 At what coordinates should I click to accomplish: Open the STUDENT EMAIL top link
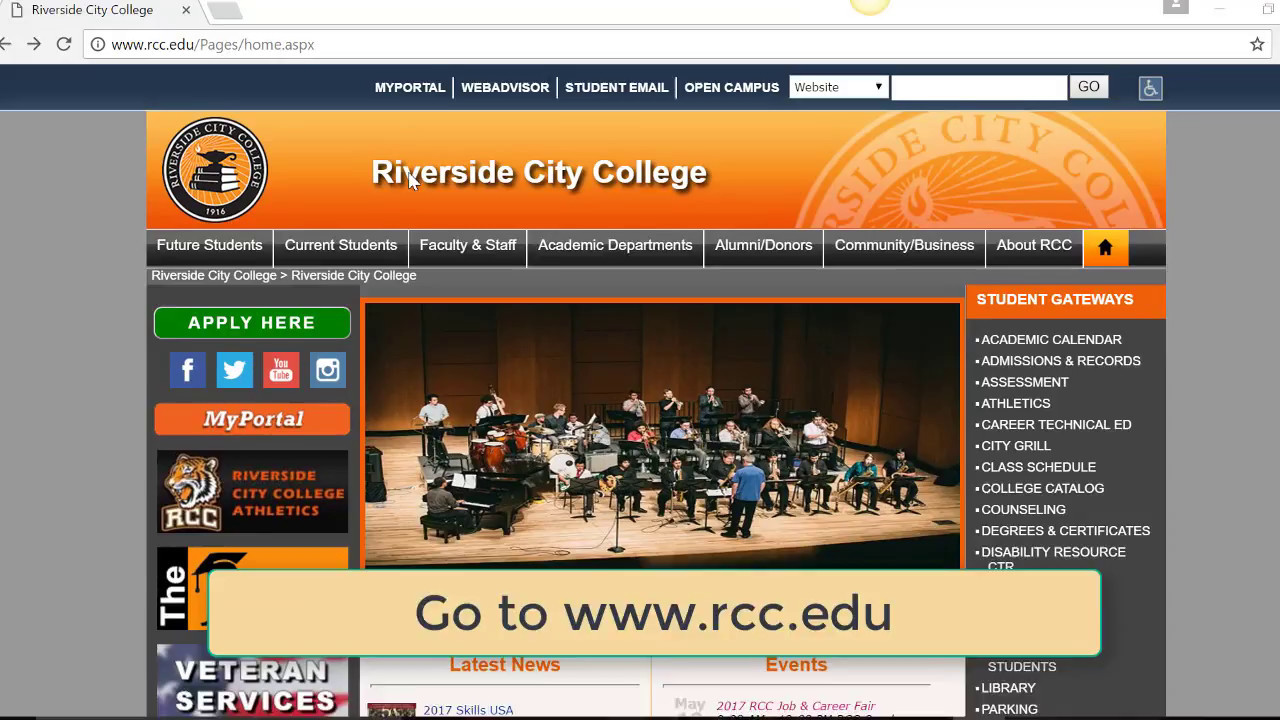click(x=617, y=87)
